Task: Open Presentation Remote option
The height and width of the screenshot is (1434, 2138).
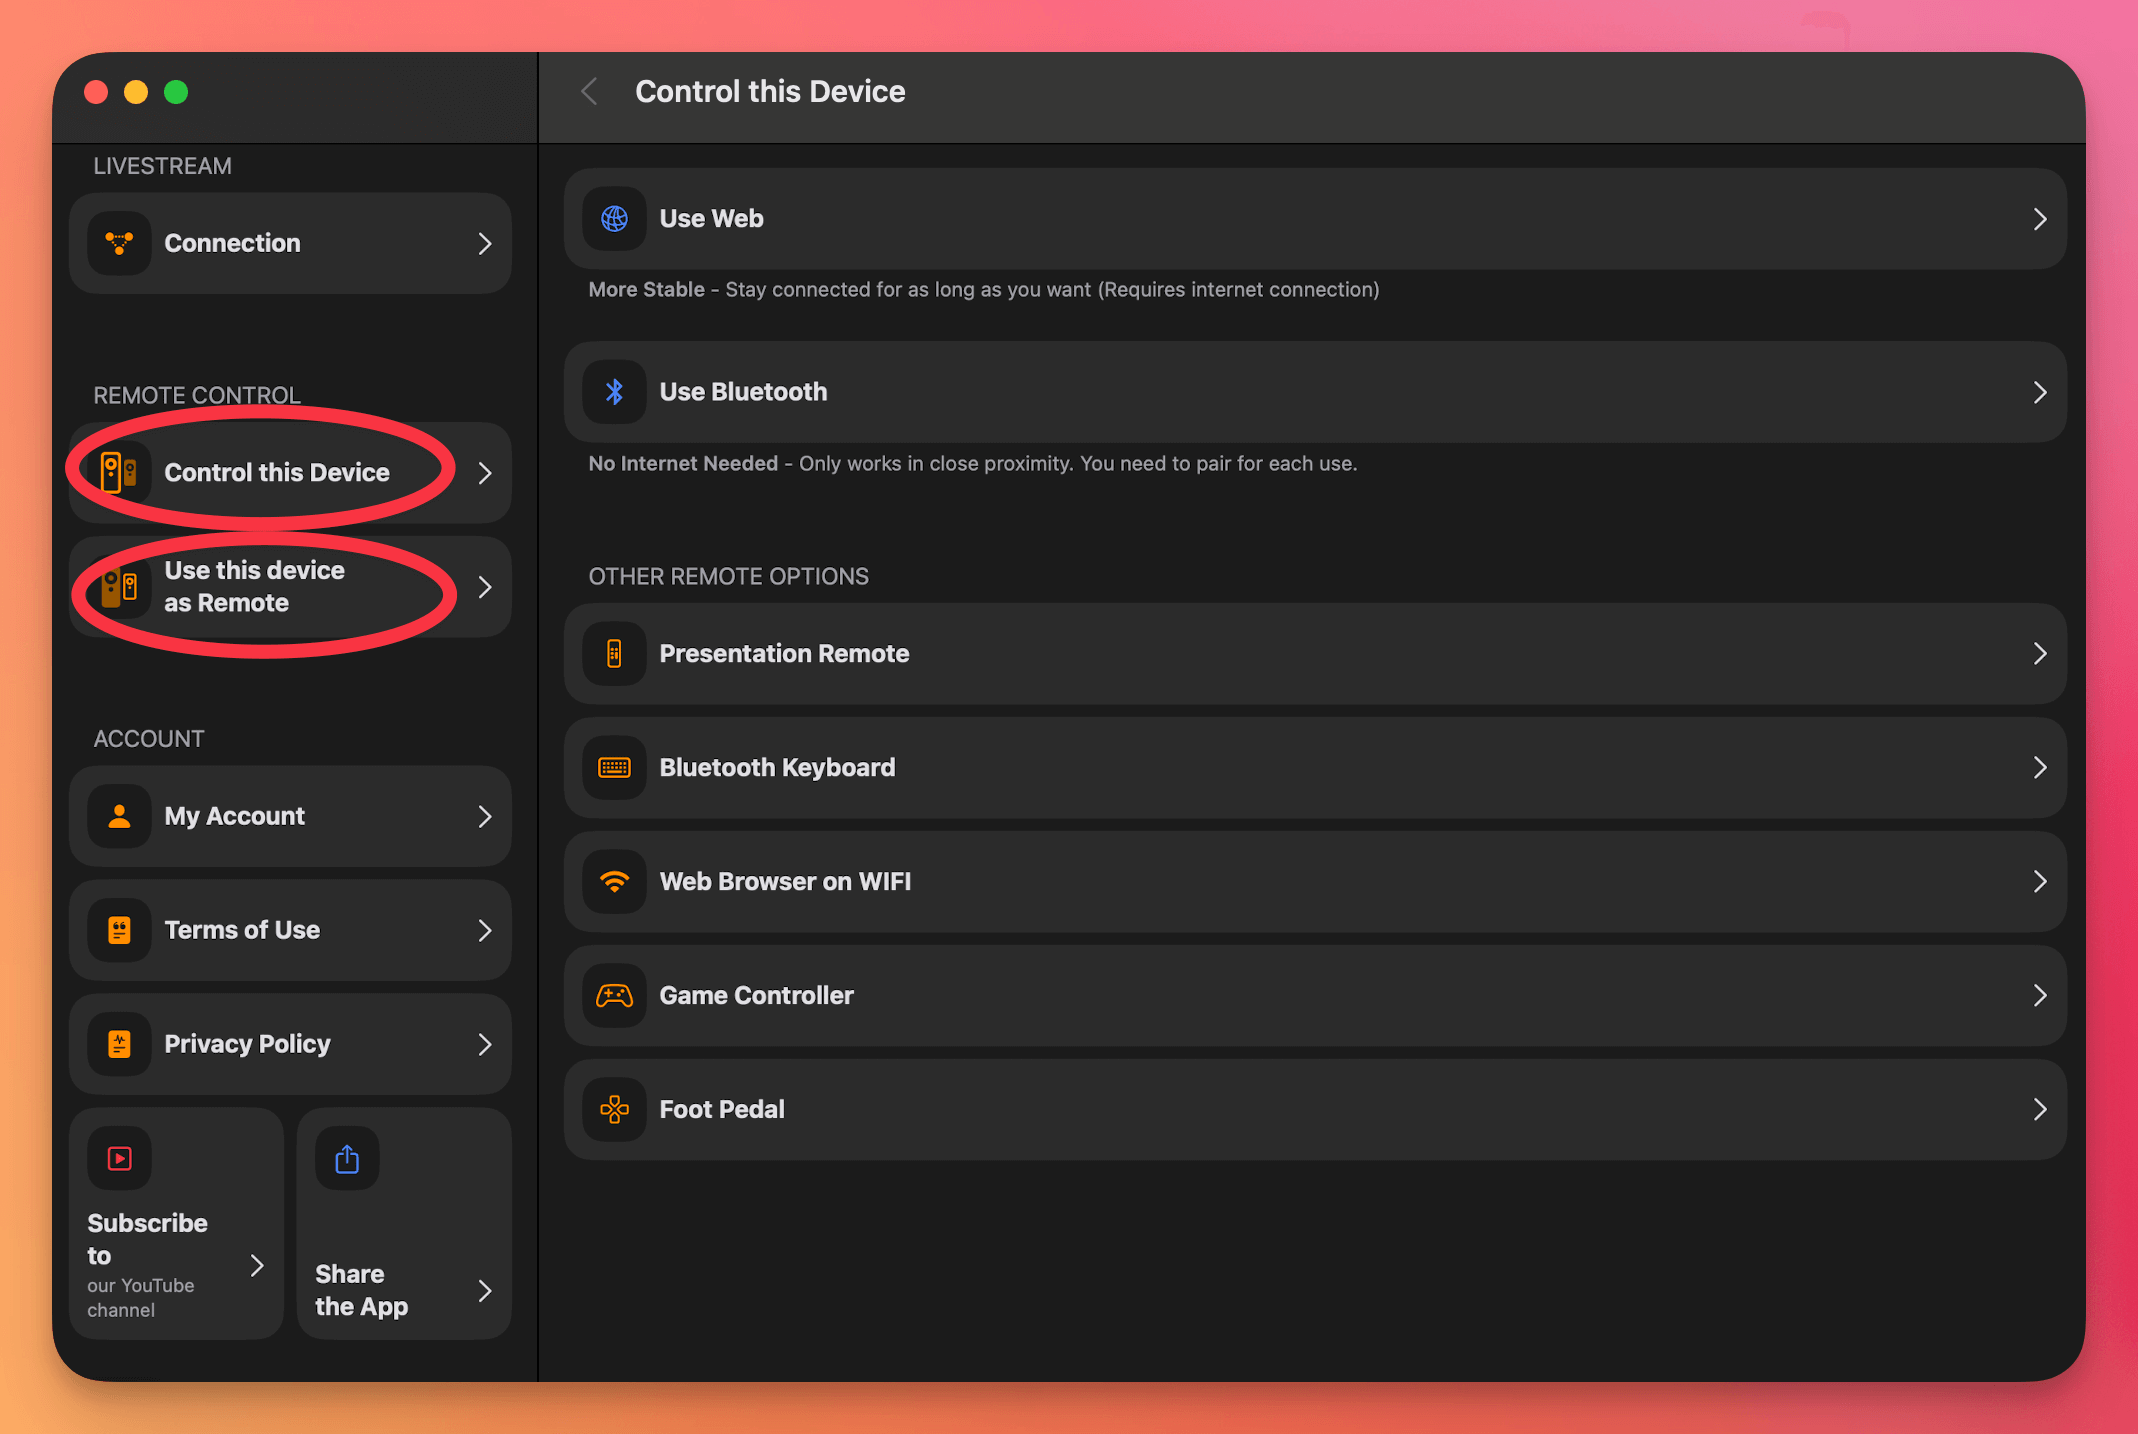Action: click(x=1315, y=654)
